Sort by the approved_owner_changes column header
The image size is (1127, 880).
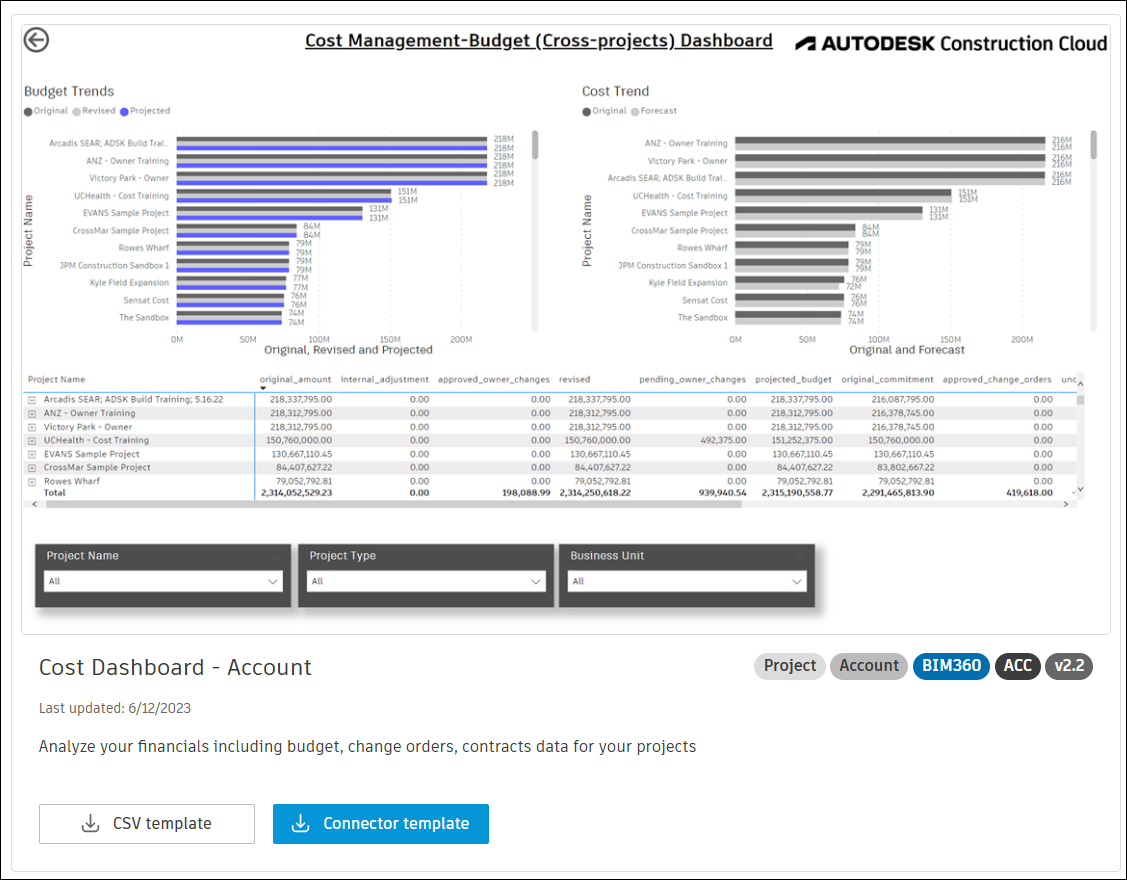pos(494,380)
